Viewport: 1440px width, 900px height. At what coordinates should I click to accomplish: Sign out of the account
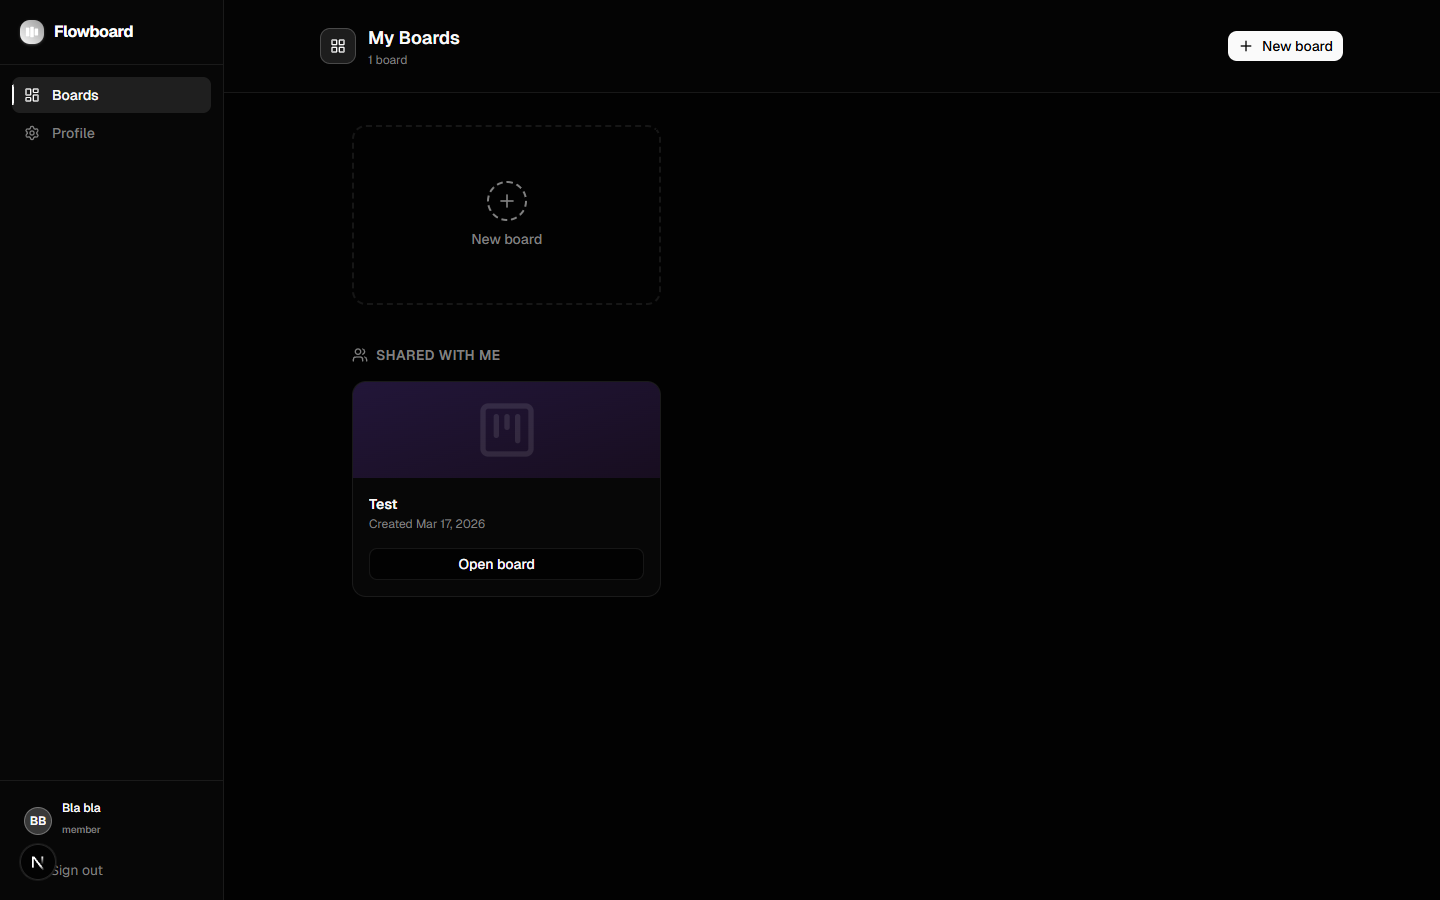tap(82, 871)
